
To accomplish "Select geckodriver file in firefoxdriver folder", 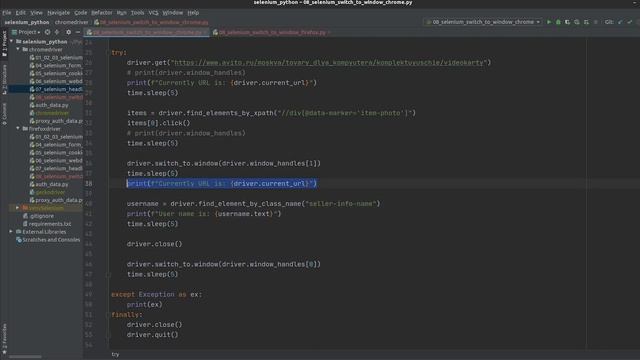I will (x=47, y=192).
